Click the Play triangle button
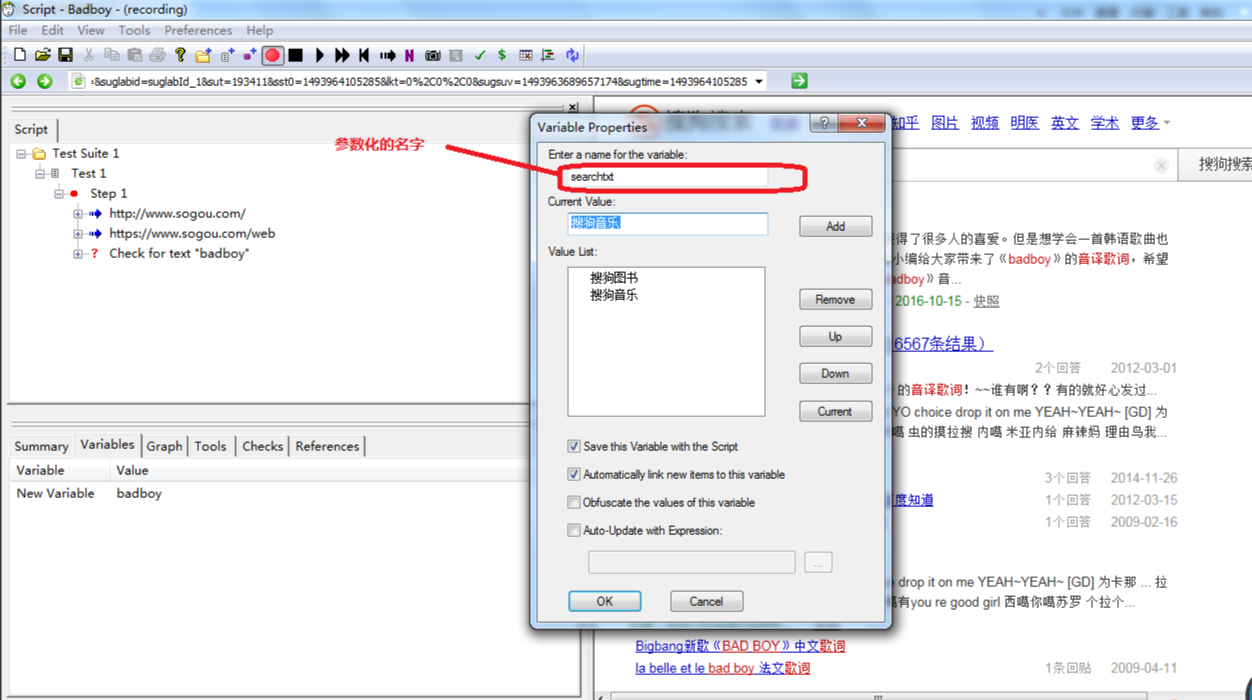 tap(319, 55)
